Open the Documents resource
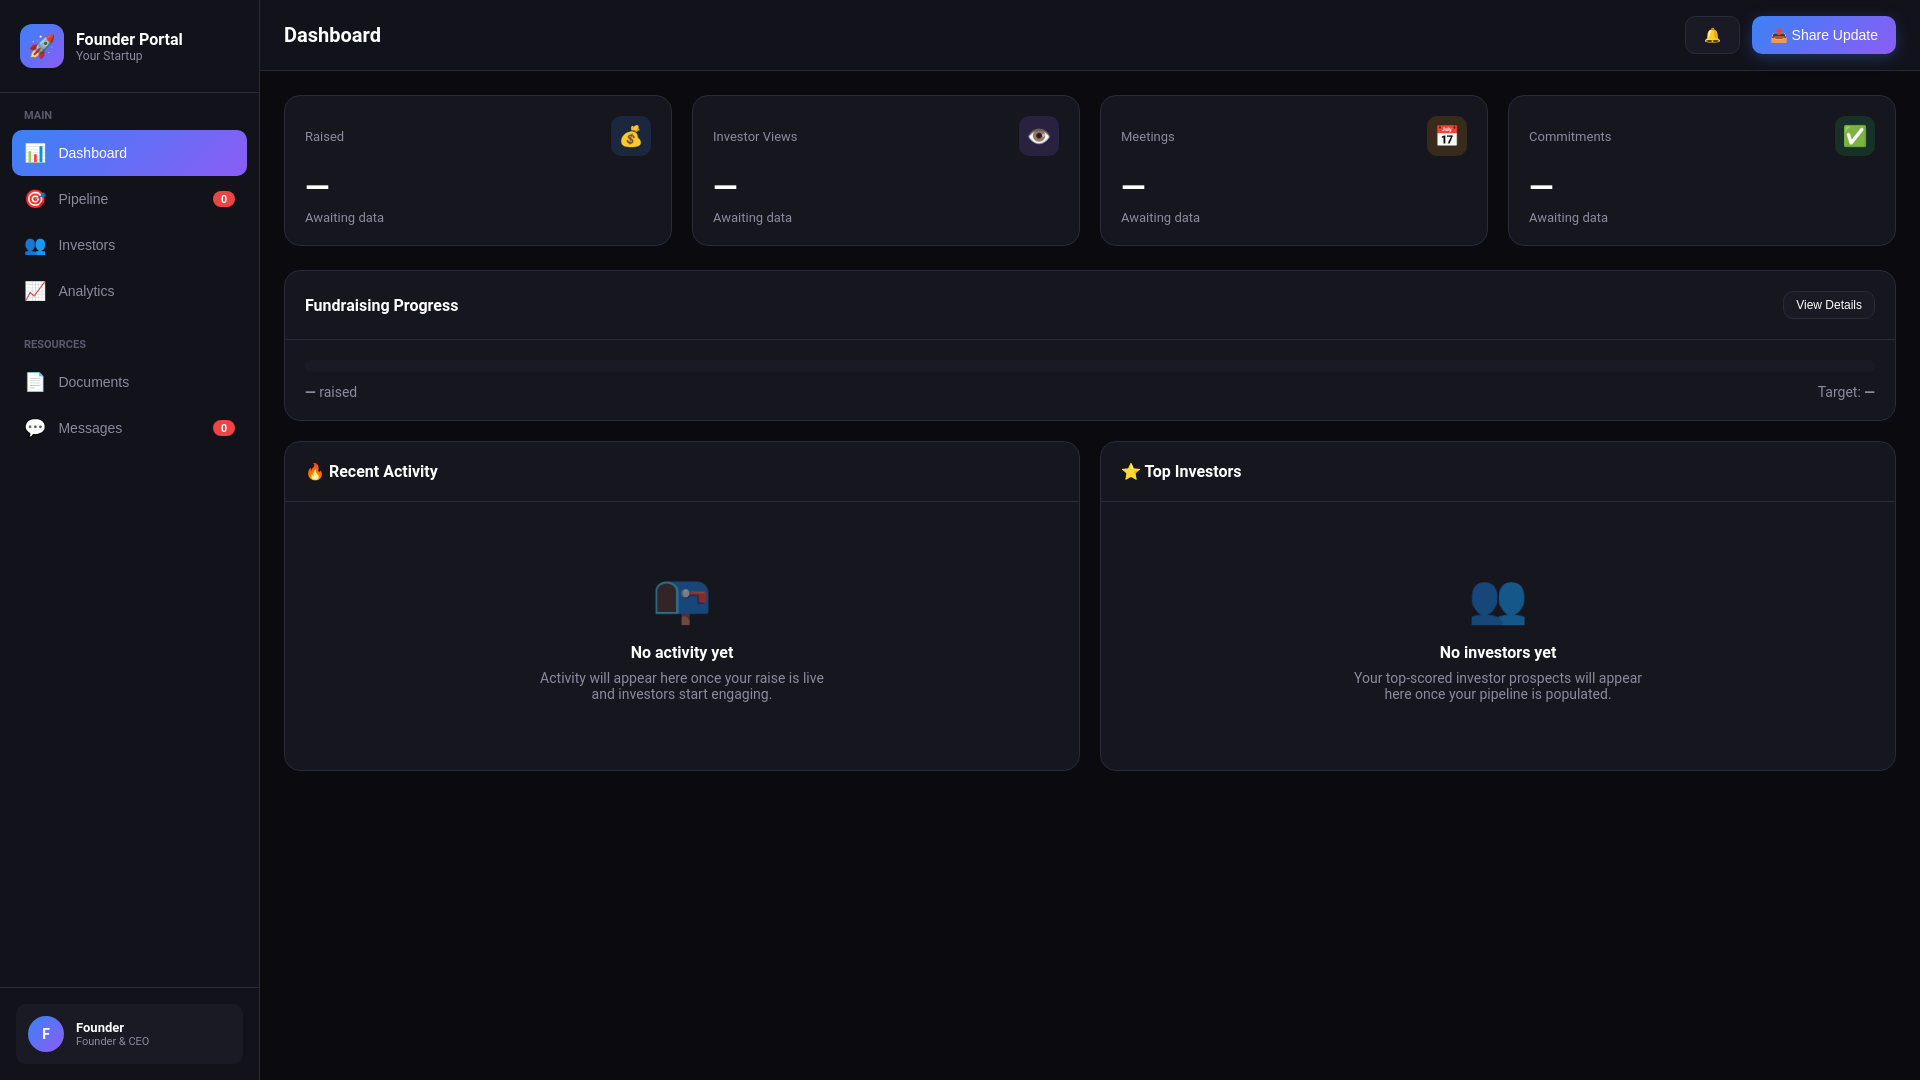This screenshot has height=1080, width=1920. coord(129,382)
